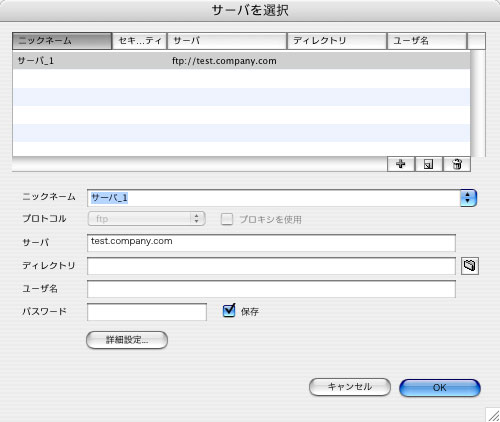Open the プロトコル ftp dropdown

point(146,219)
